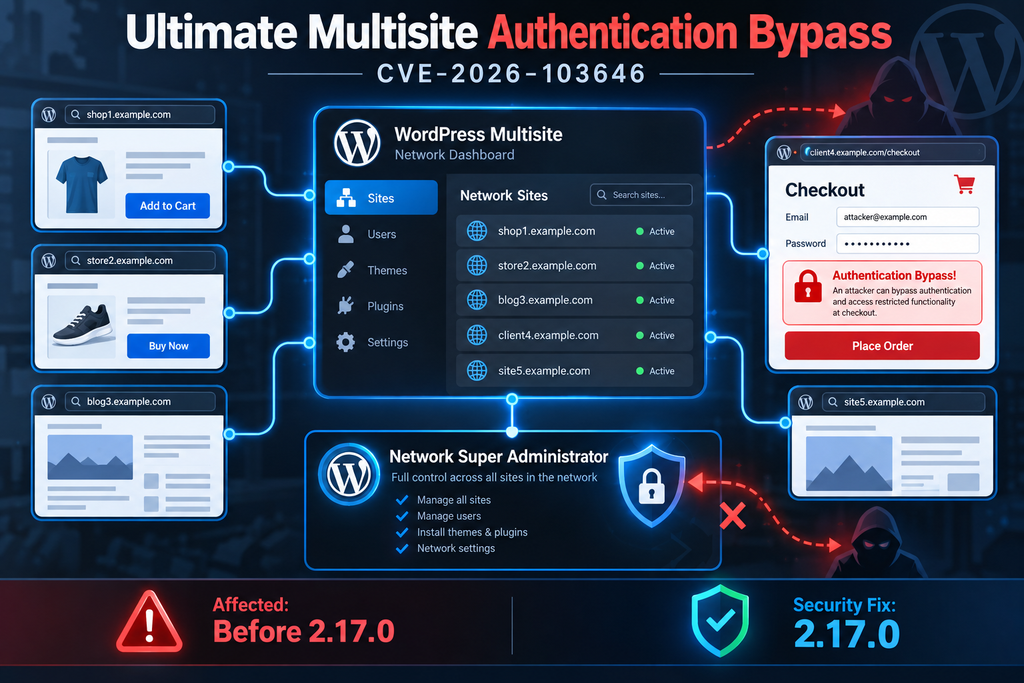The image size is (1024, 683).
Task: Click WordPress icon in site5 browser window
Action: pos(806,402)
